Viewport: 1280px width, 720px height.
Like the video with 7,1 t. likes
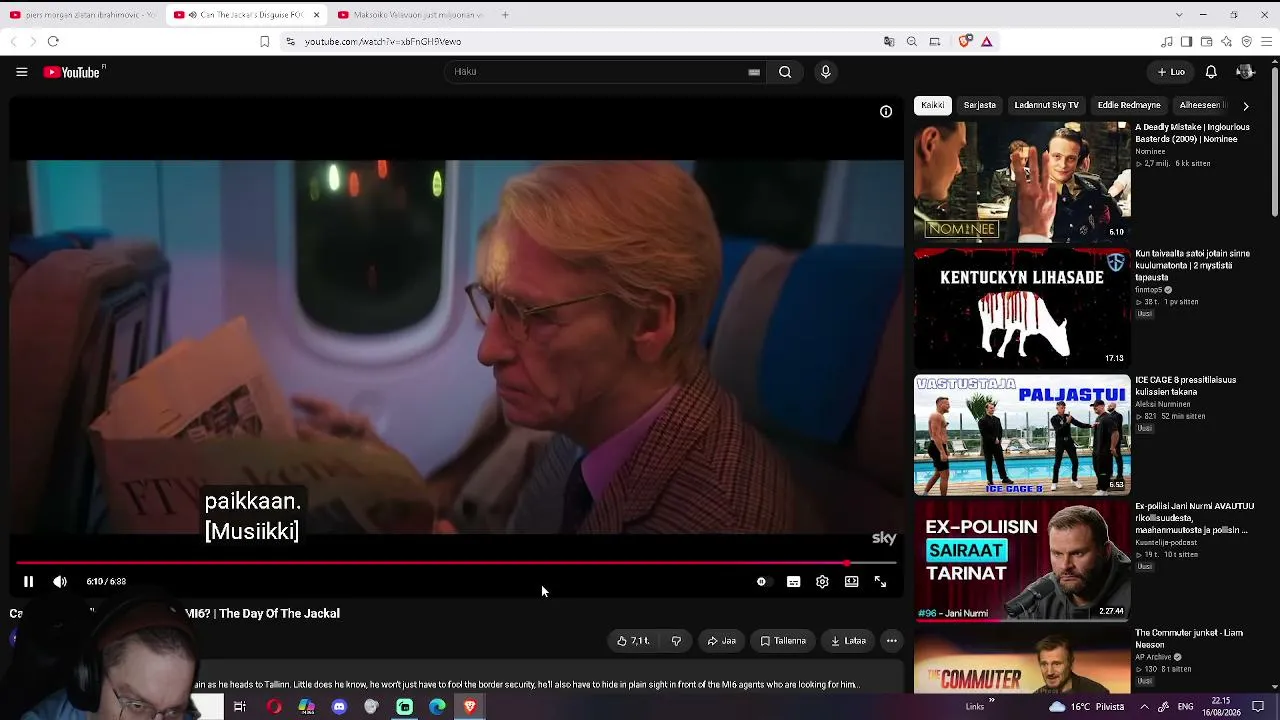pos(633,641)
